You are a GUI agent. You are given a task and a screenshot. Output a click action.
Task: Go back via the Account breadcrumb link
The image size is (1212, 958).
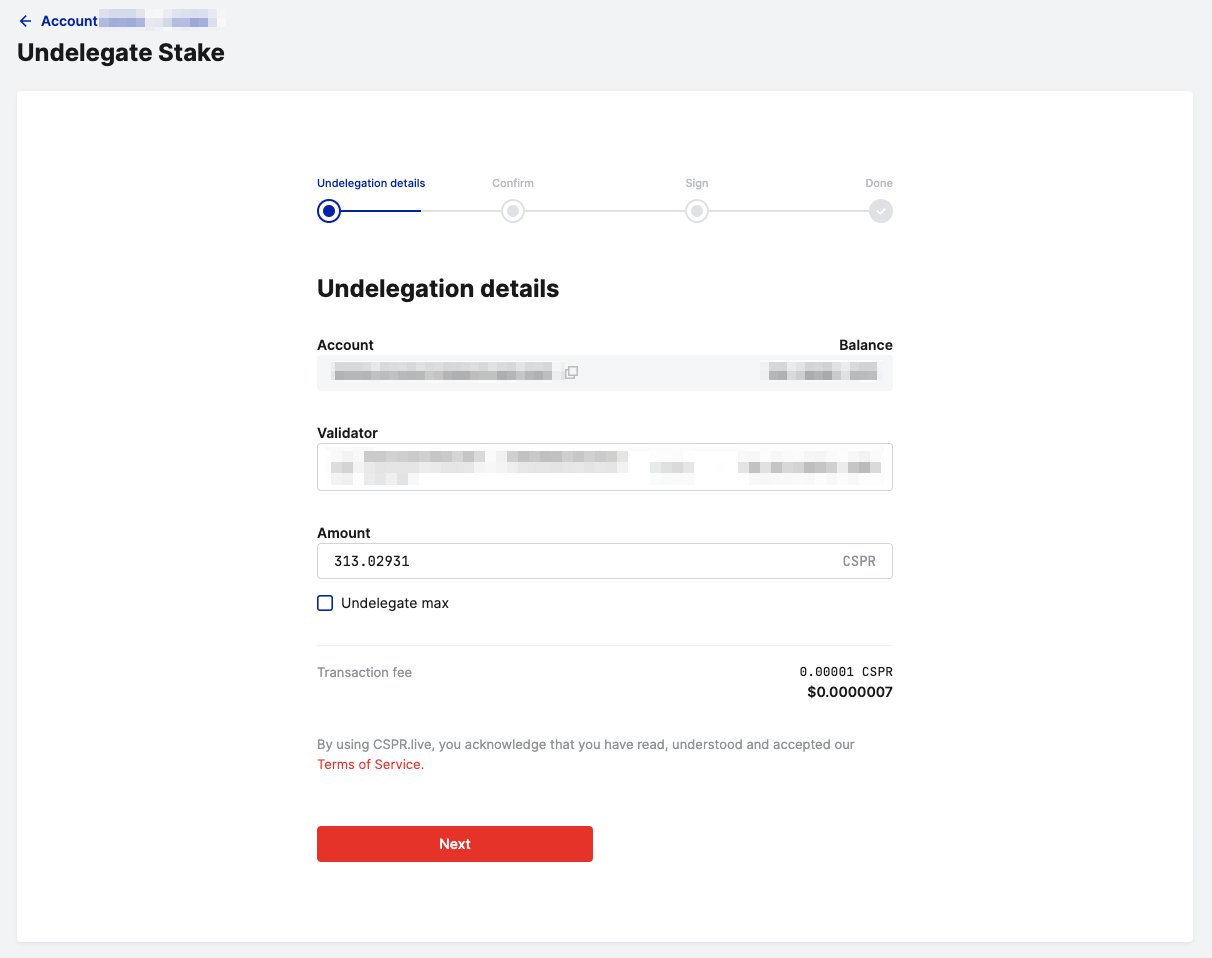(69, 21)
